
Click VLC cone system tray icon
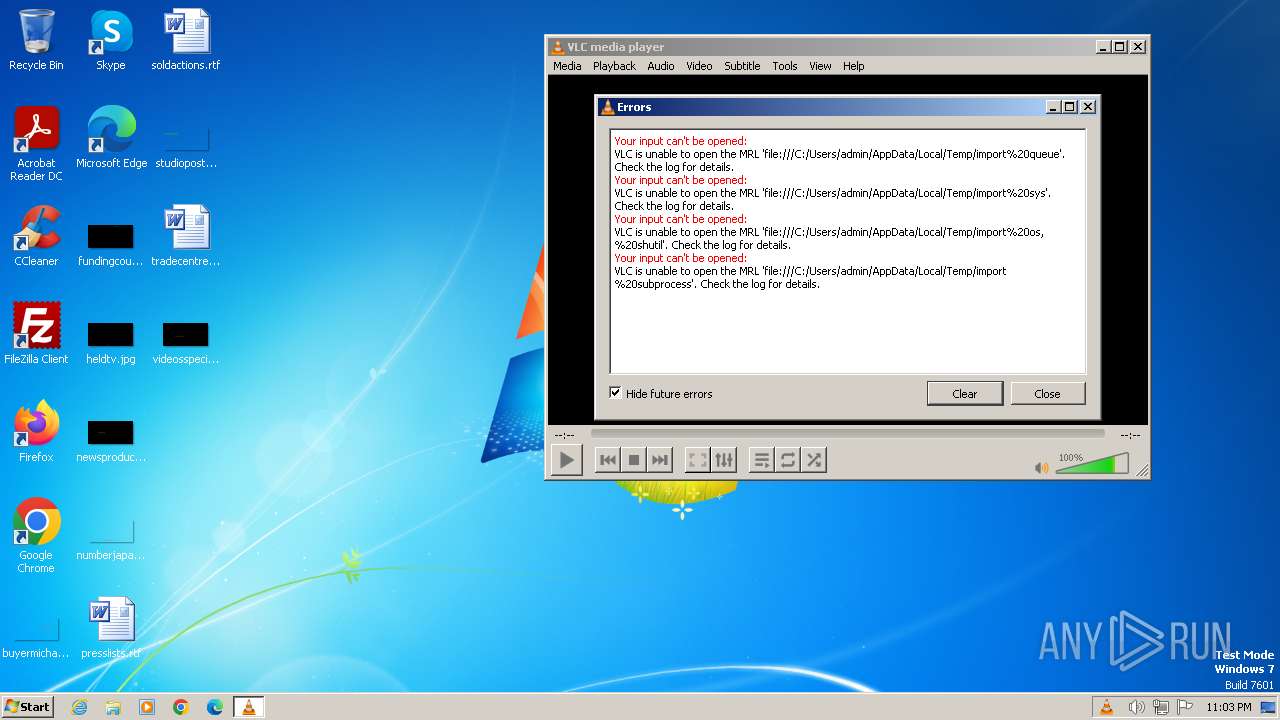(1106, 707)
